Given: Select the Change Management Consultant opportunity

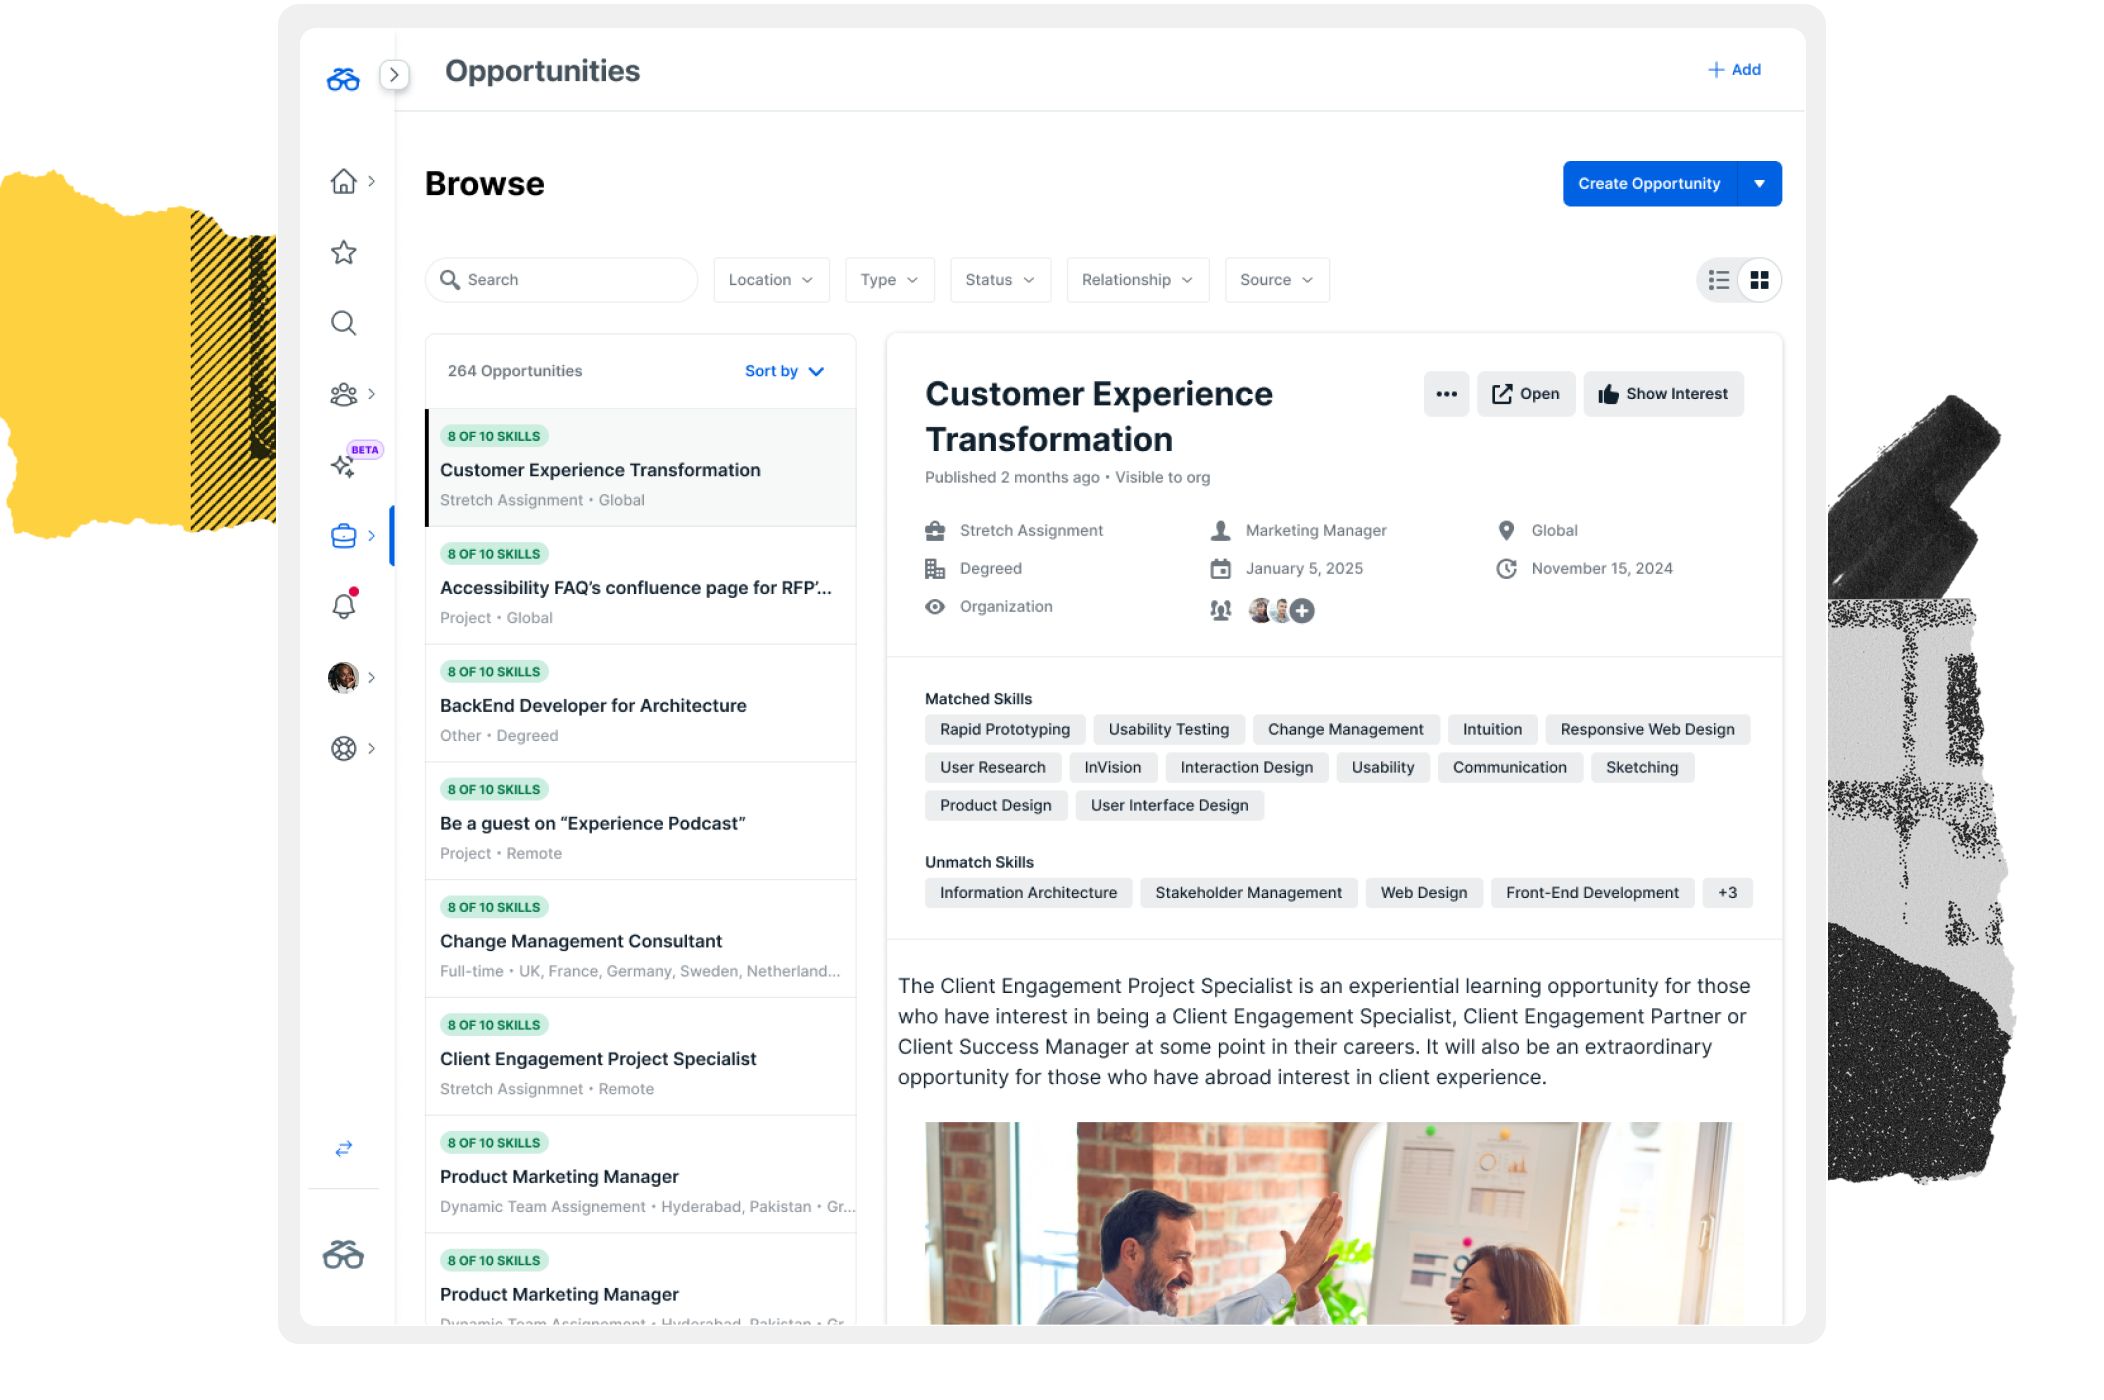Looking at the screenshot, I should (641, 940).
